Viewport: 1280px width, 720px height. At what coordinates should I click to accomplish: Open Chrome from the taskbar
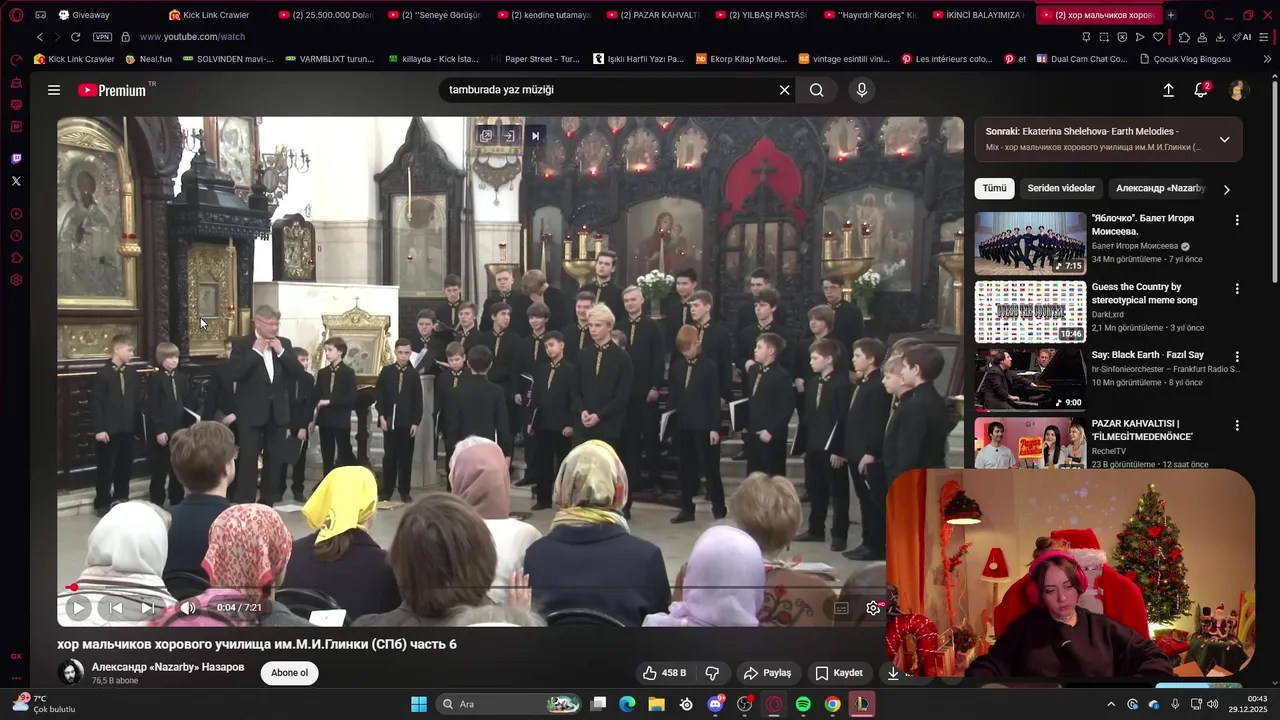(x=832, y=704)
